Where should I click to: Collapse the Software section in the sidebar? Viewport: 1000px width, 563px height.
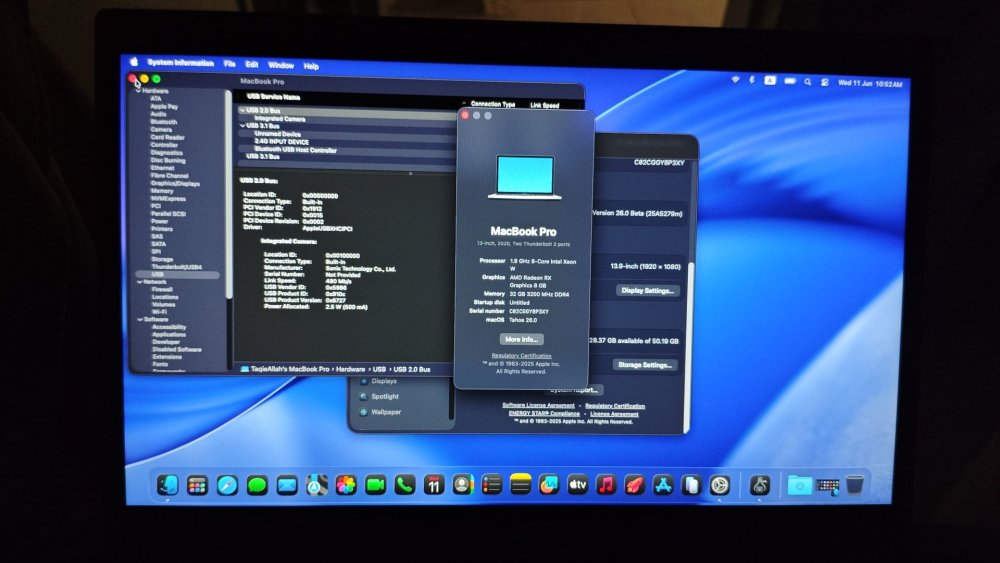point(140,319)
